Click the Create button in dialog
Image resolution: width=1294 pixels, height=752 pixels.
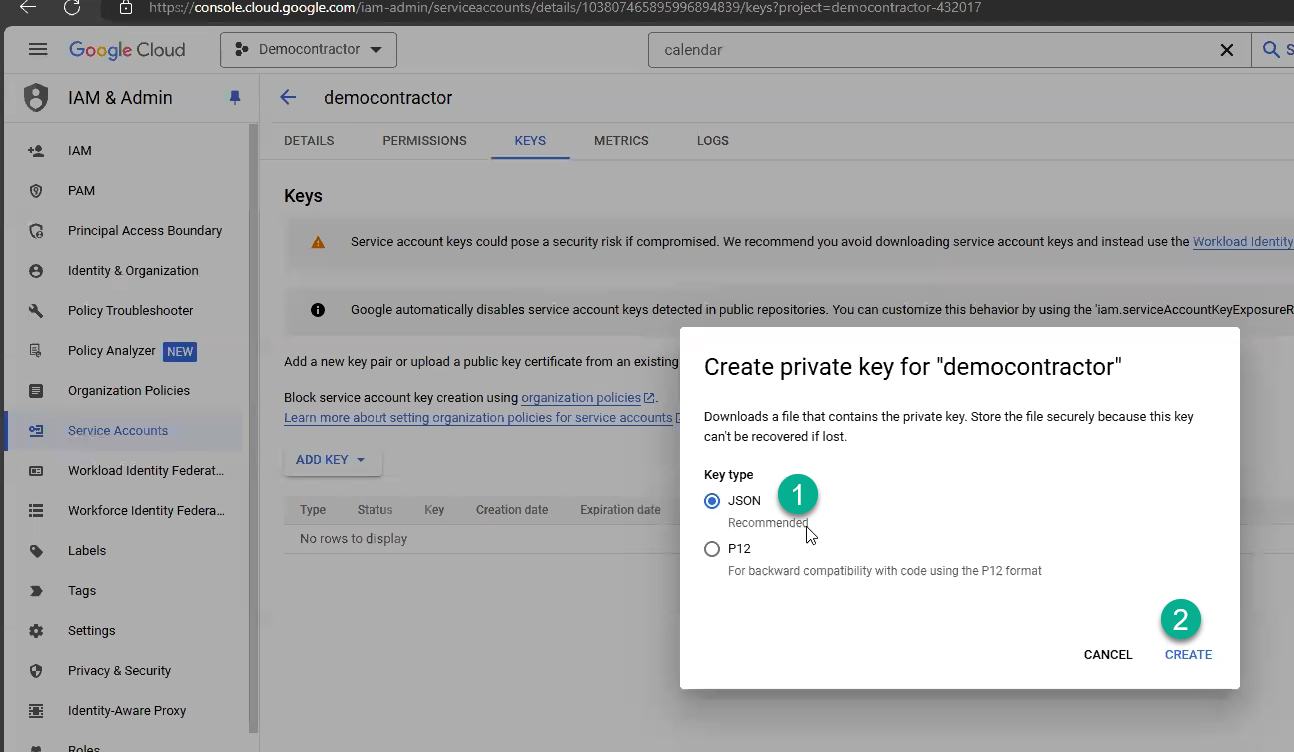click(x=1188, y=655)
